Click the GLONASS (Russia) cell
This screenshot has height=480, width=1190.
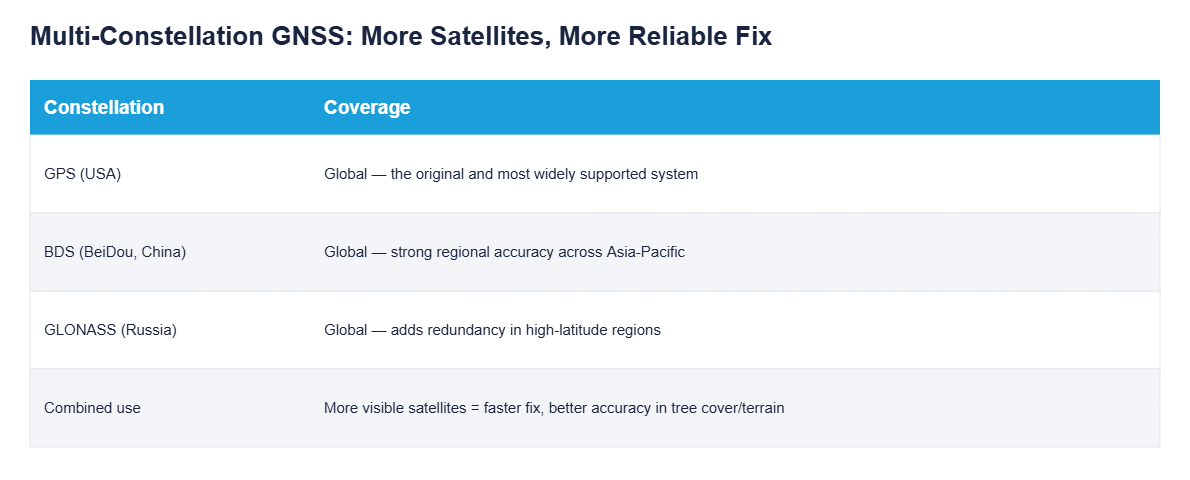pos(110,330)
